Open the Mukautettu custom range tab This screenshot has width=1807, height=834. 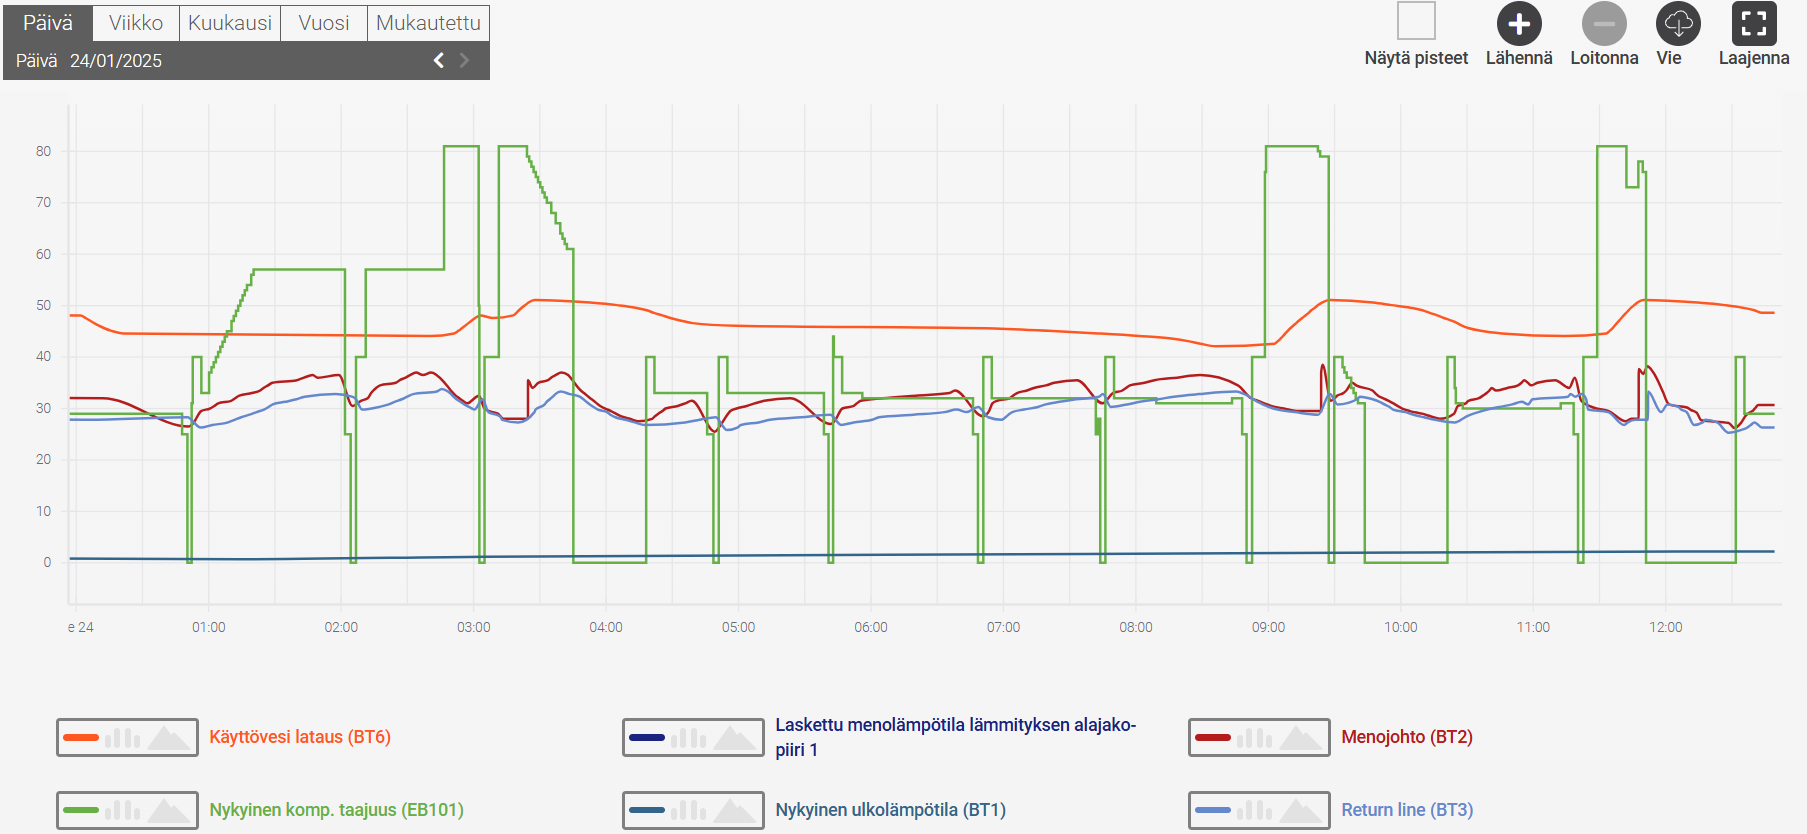click(x=428, y=23)
